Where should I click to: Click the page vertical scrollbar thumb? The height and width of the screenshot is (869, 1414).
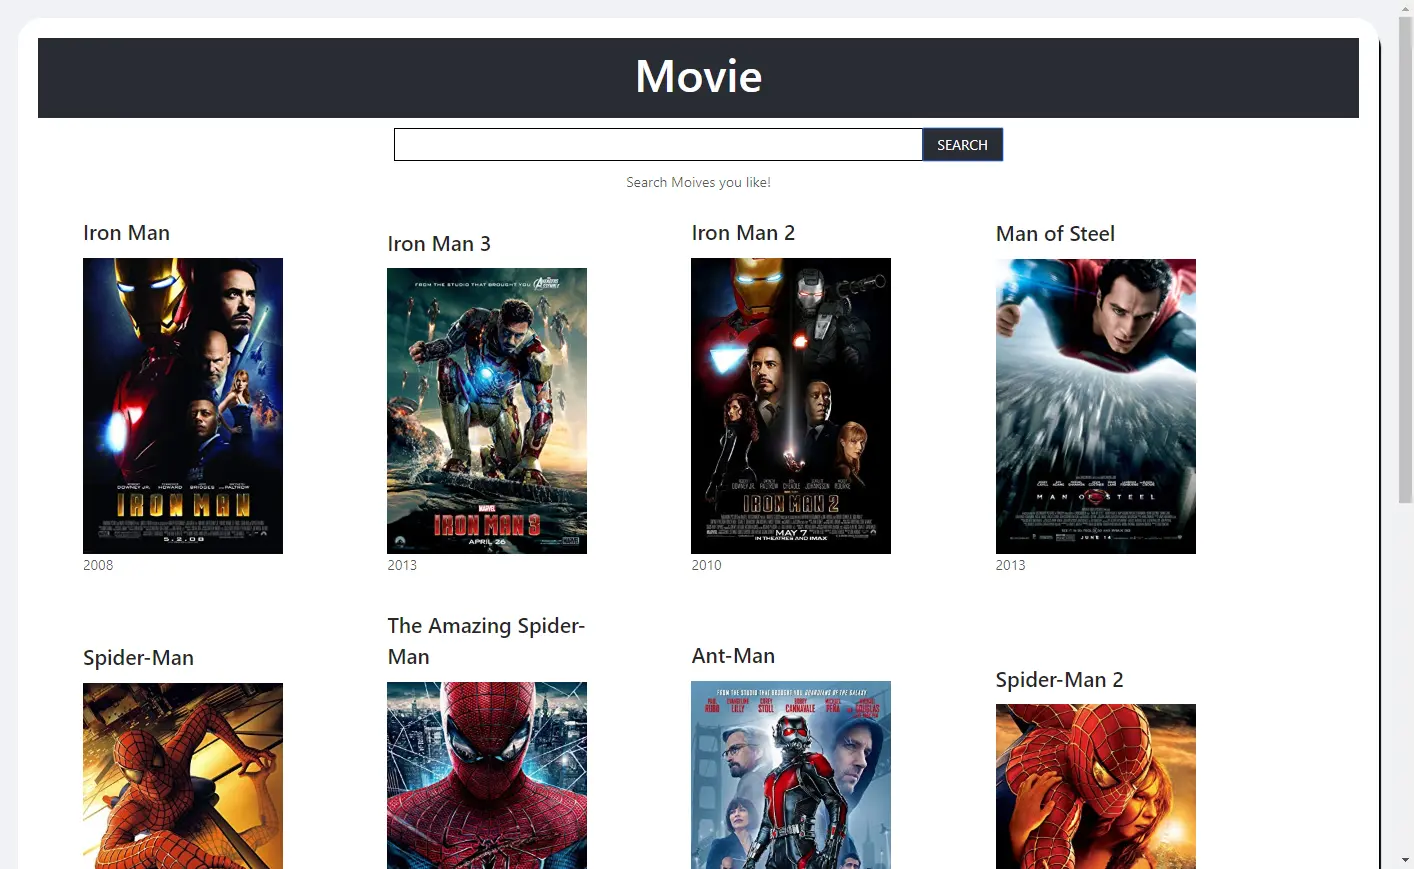(1405, 260)
